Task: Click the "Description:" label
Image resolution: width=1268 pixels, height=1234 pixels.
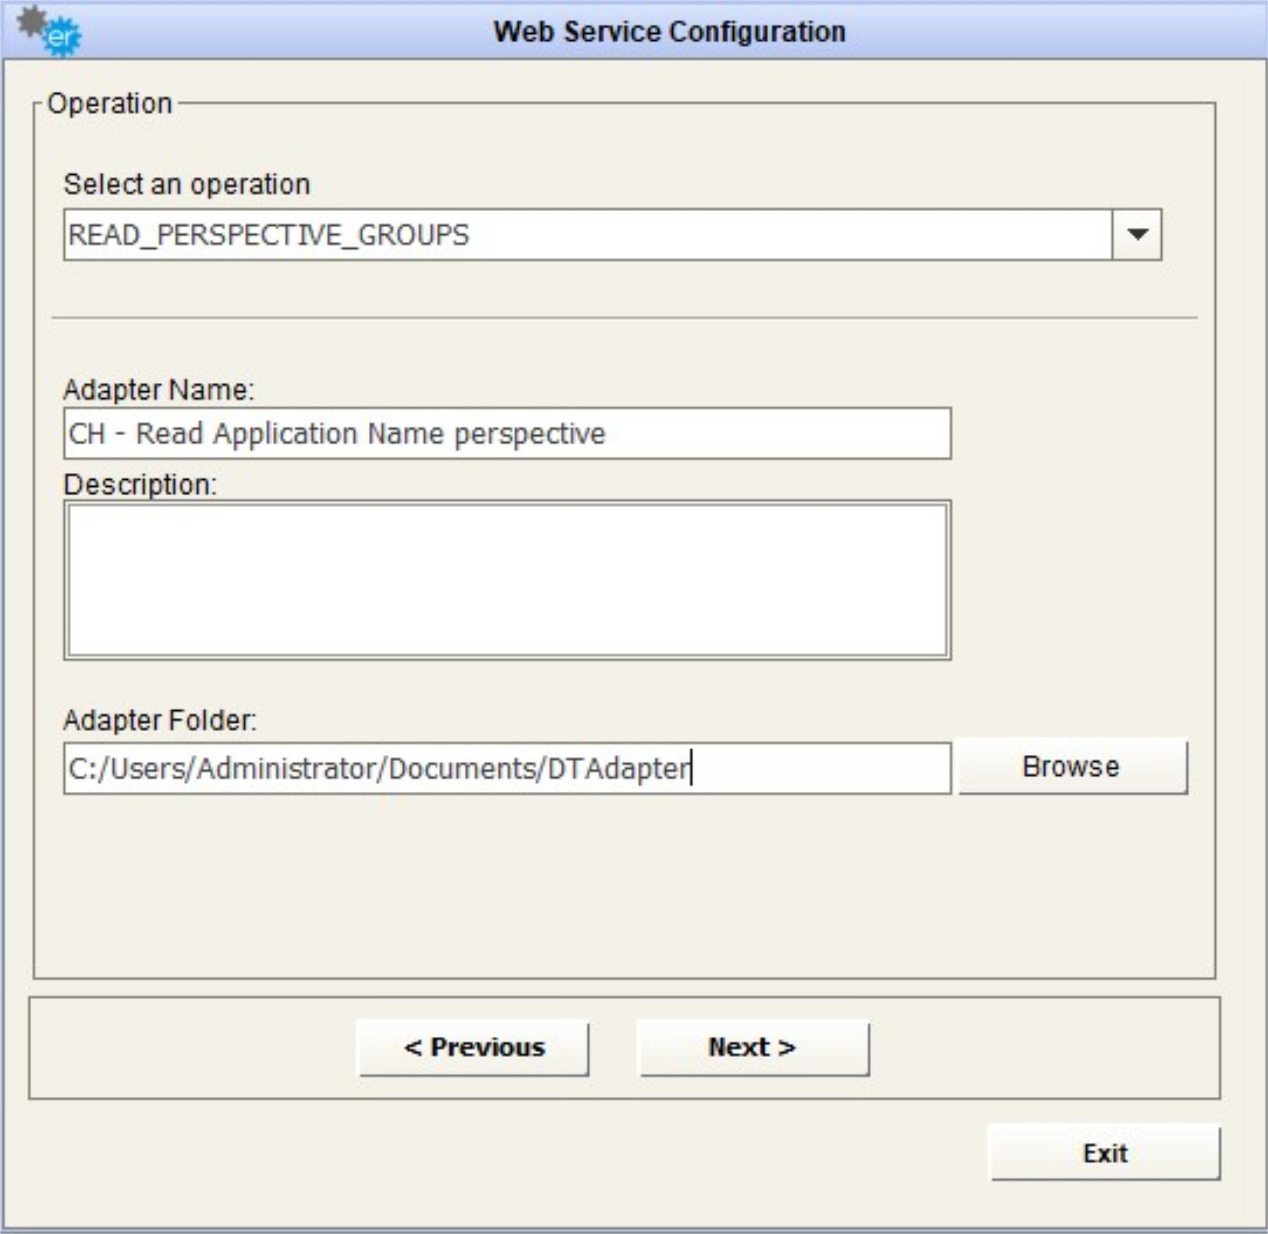Action: tap(140, 485)
